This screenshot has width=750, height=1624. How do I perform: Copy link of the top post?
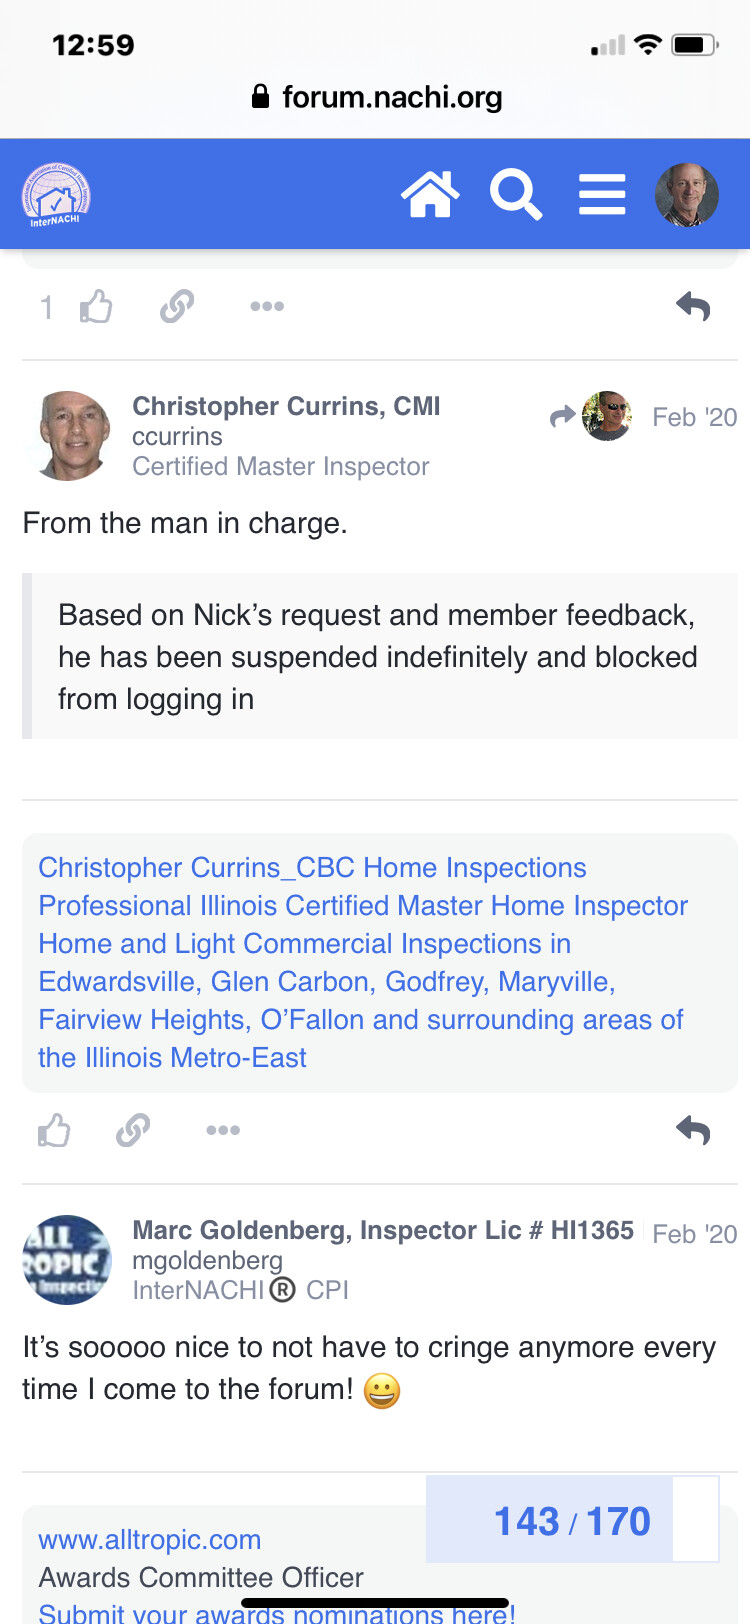[177, 306]
